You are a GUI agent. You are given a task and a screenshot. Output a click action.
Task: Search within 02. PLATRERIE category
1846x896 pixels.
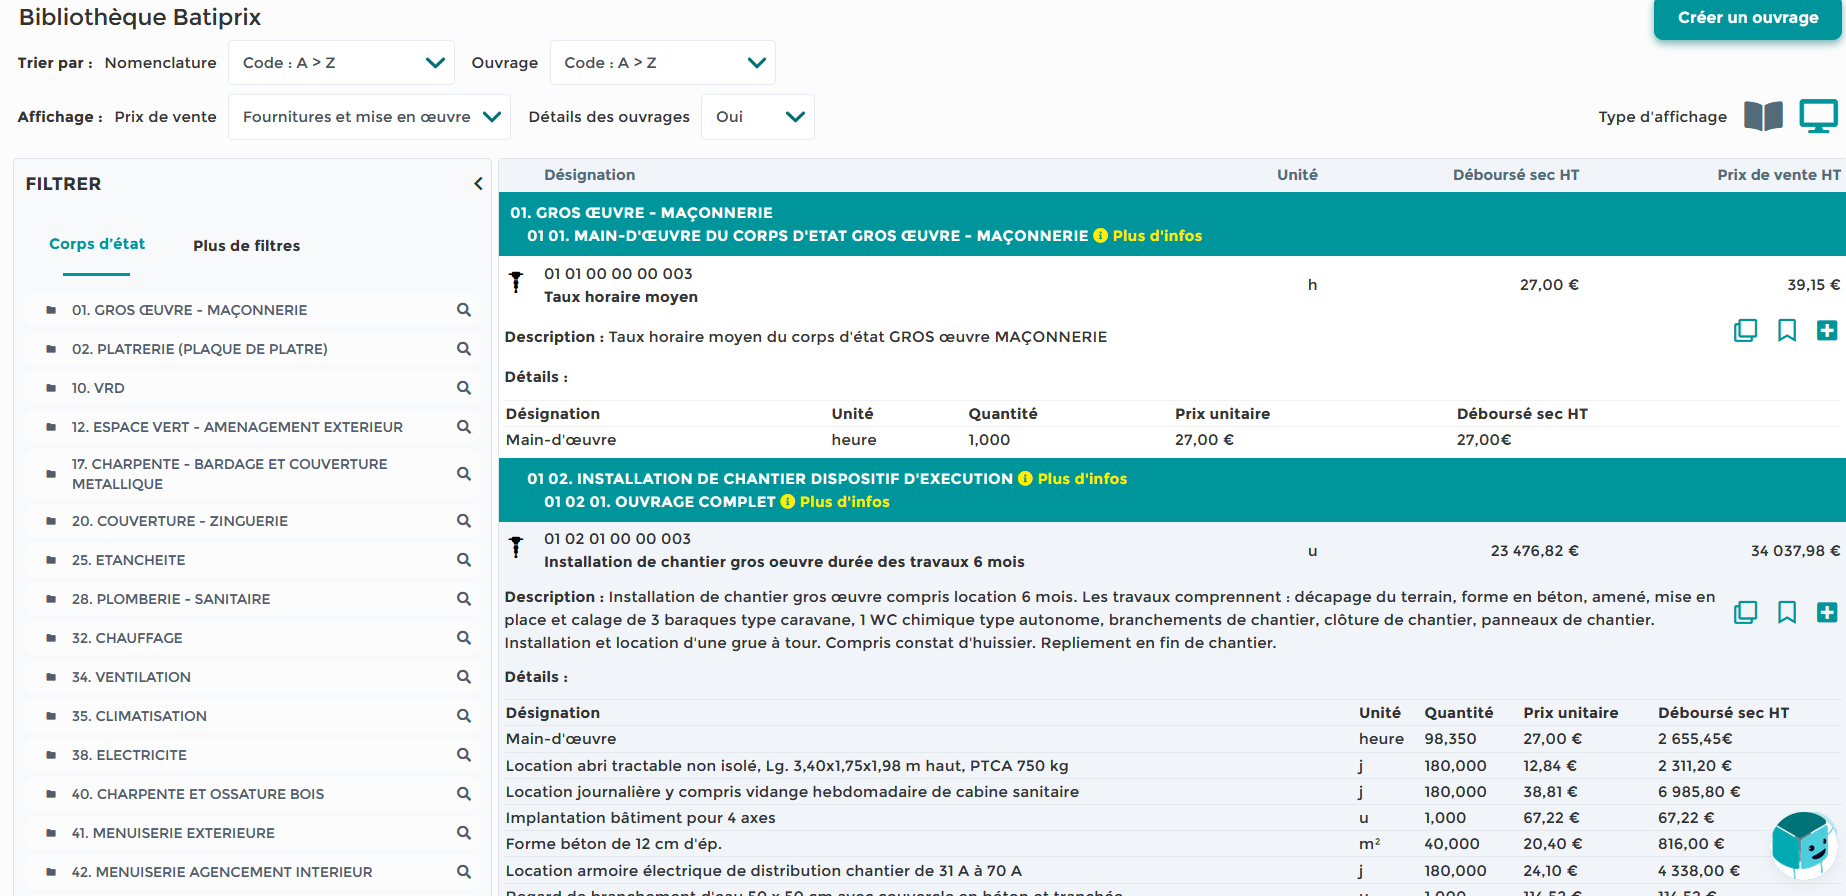coord(464,349)
